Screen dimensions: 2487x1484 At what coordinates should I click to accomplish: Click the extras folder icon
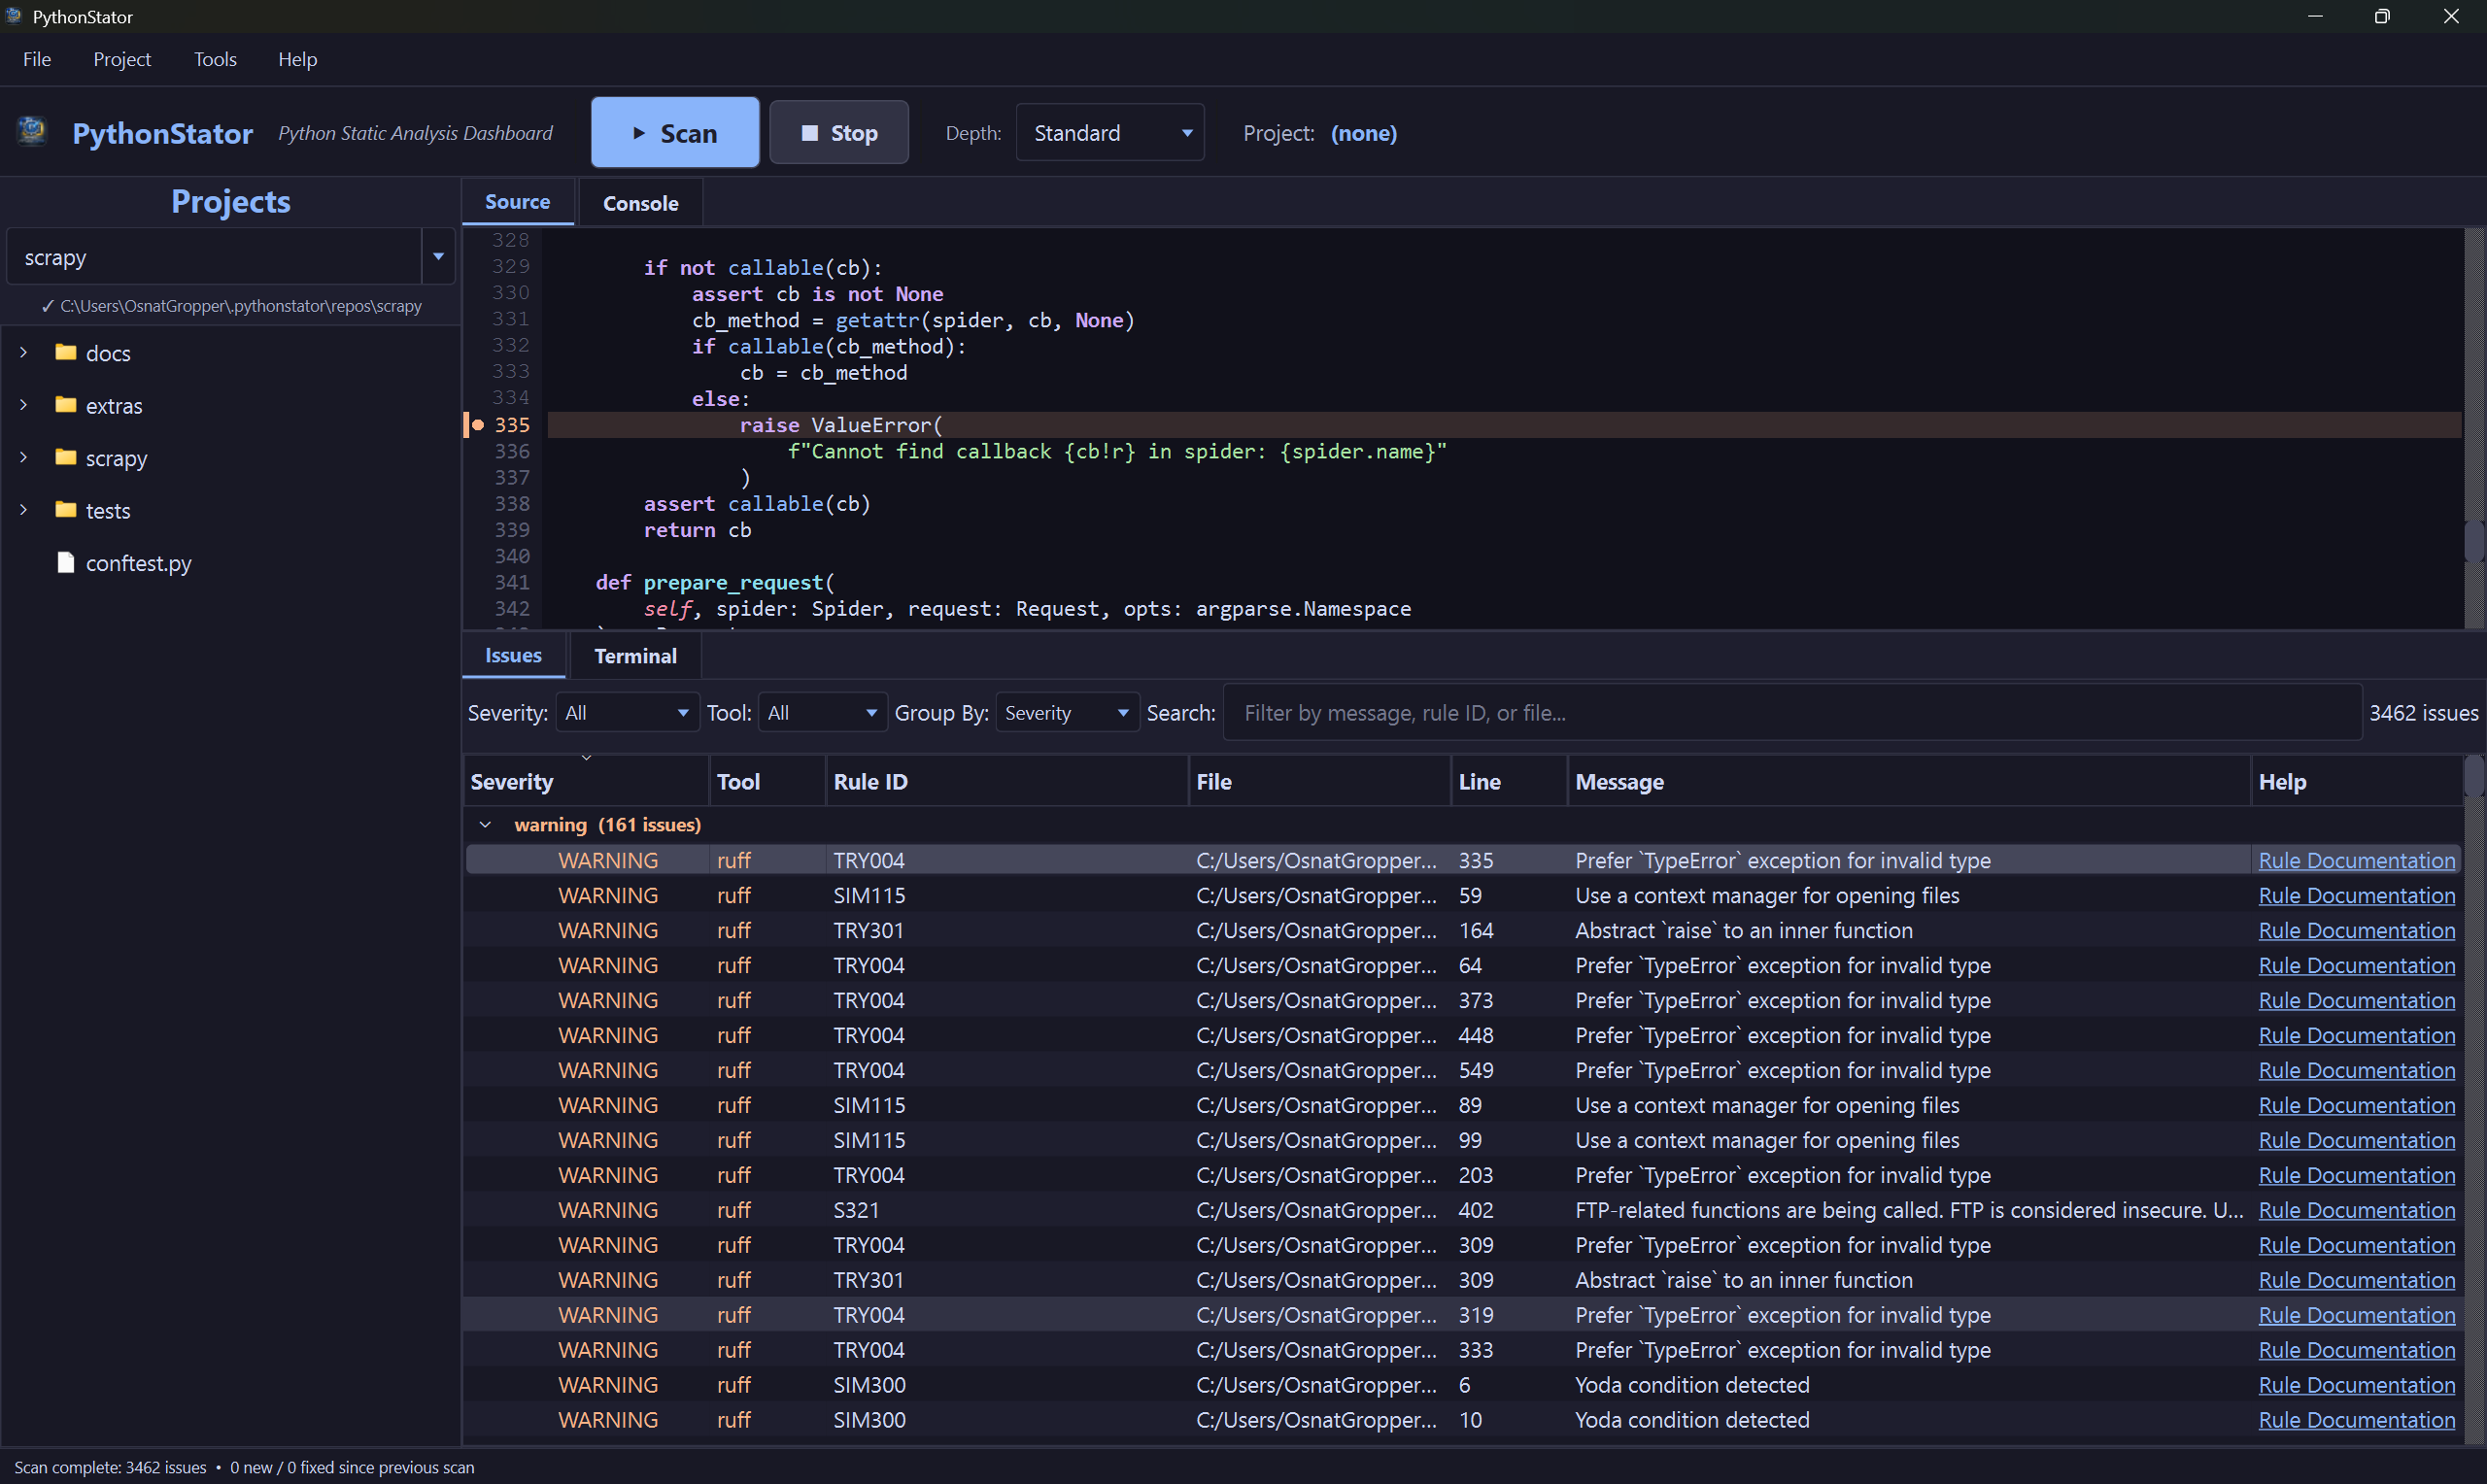coord(66,405)
